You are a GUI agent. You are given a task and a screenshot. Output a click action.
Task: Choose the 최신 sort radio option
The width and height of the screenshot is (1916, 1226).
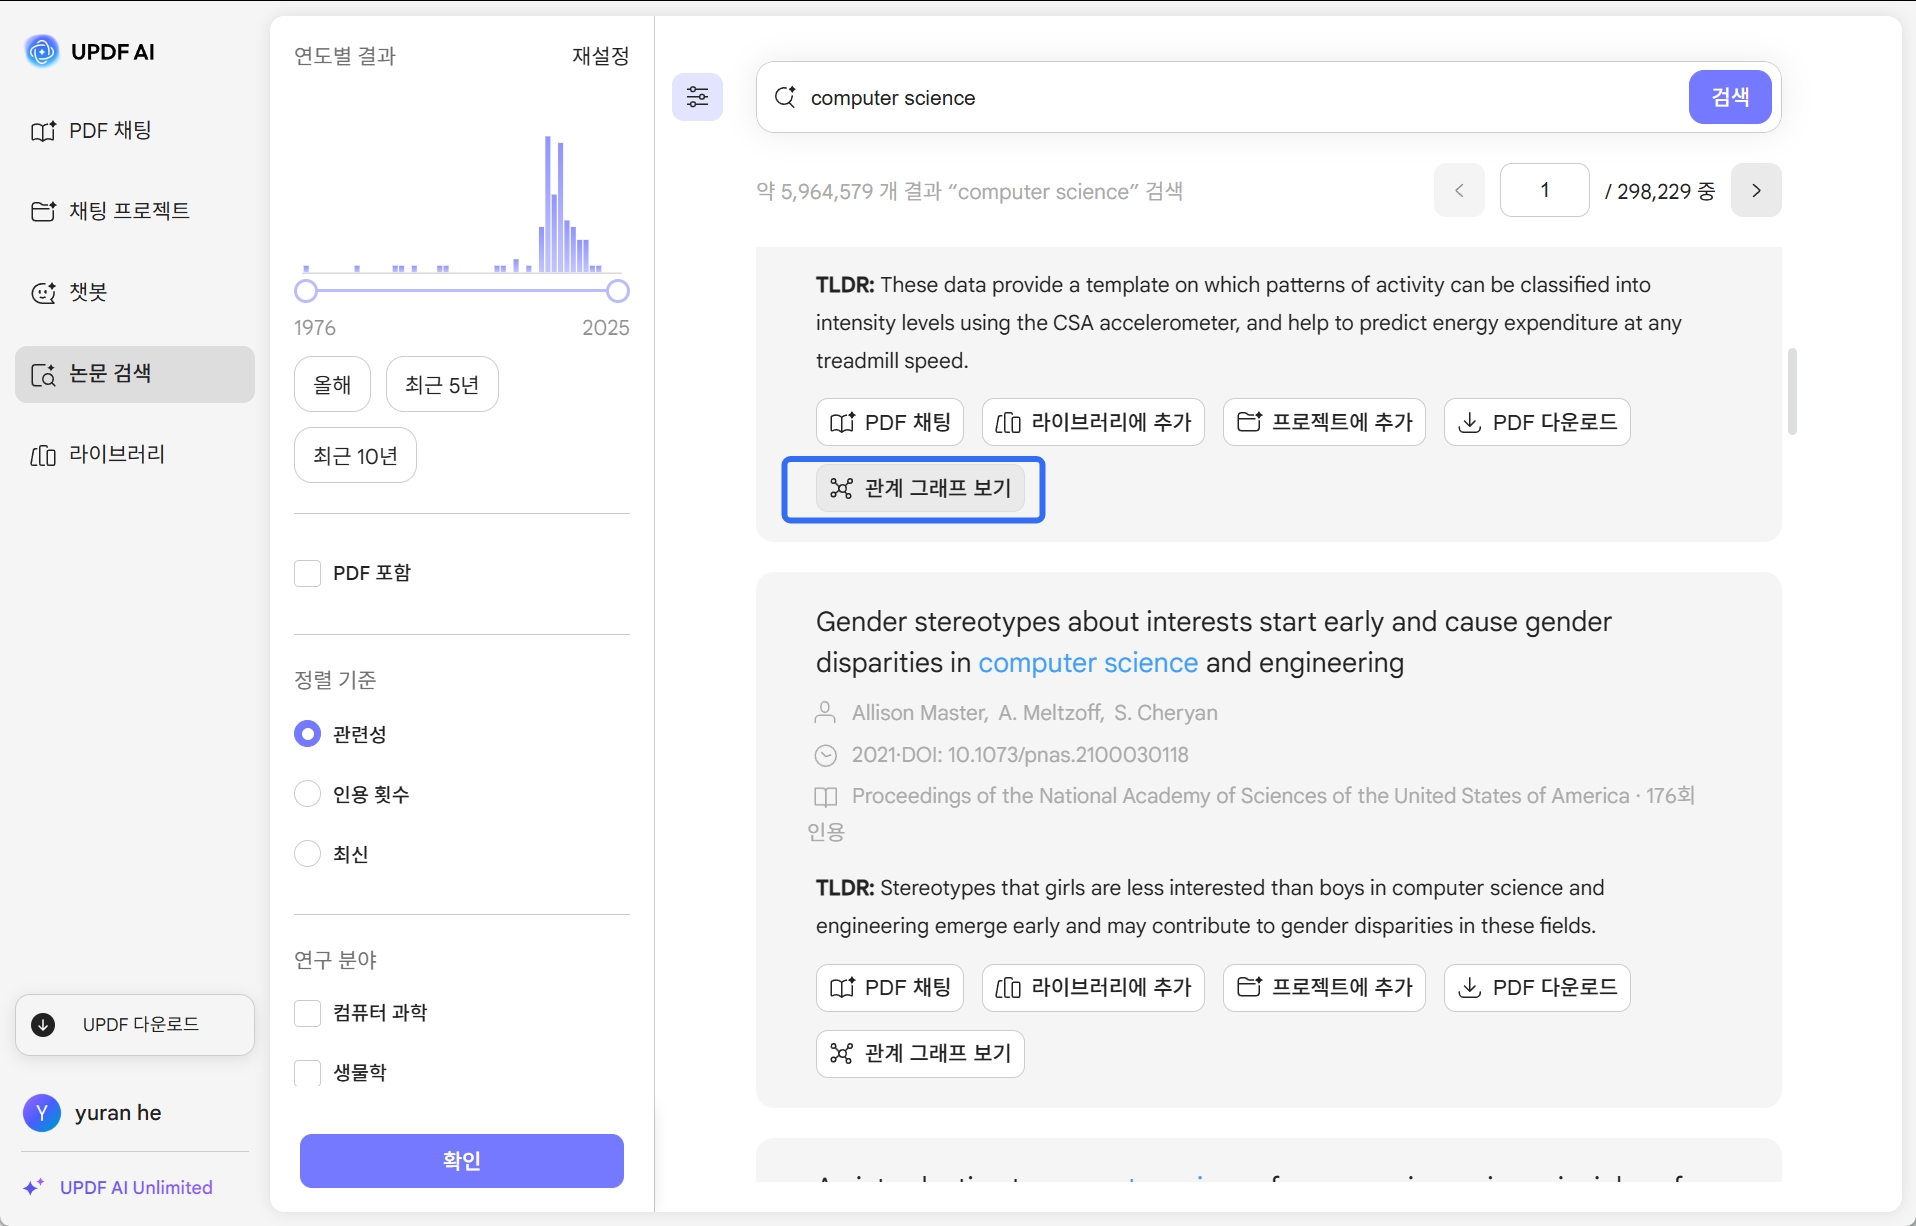tap(307, 854)
